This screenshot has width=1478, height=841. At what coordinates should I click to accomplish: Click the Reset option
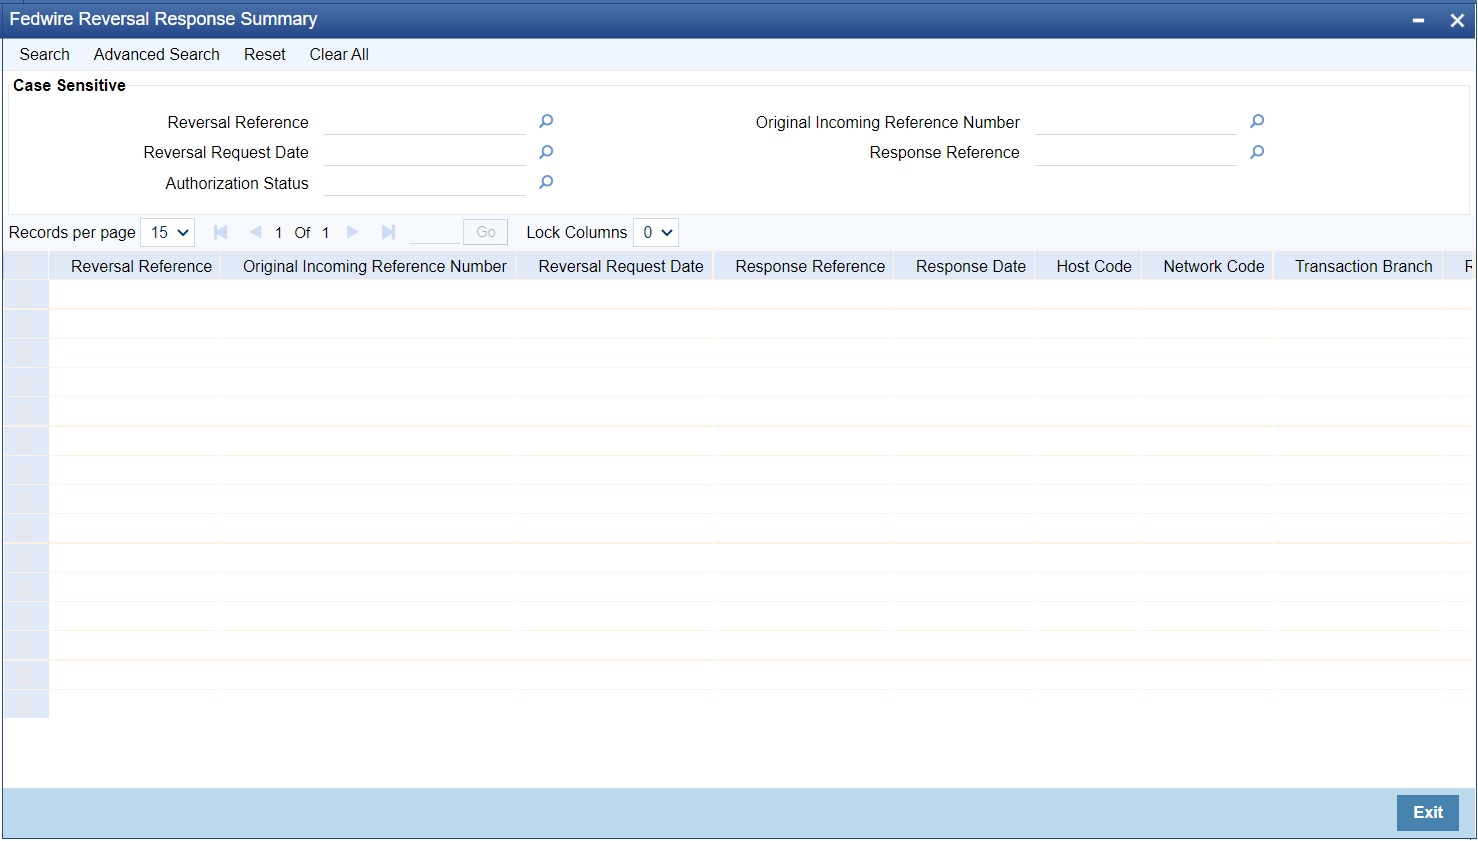click(x=265, y=54)
